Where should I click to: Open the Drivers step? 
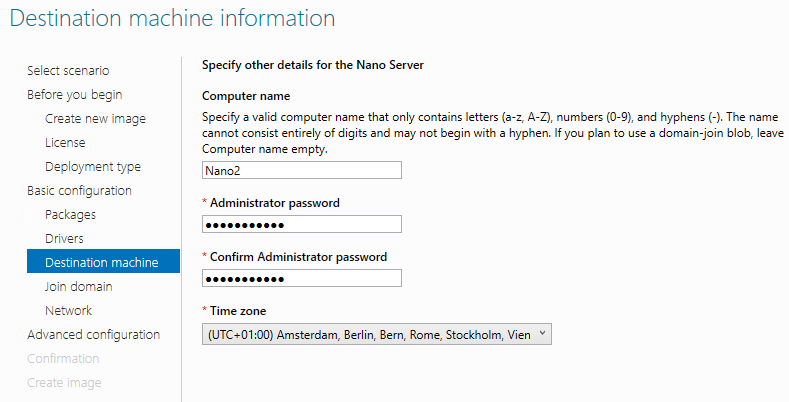pos(64,238)
